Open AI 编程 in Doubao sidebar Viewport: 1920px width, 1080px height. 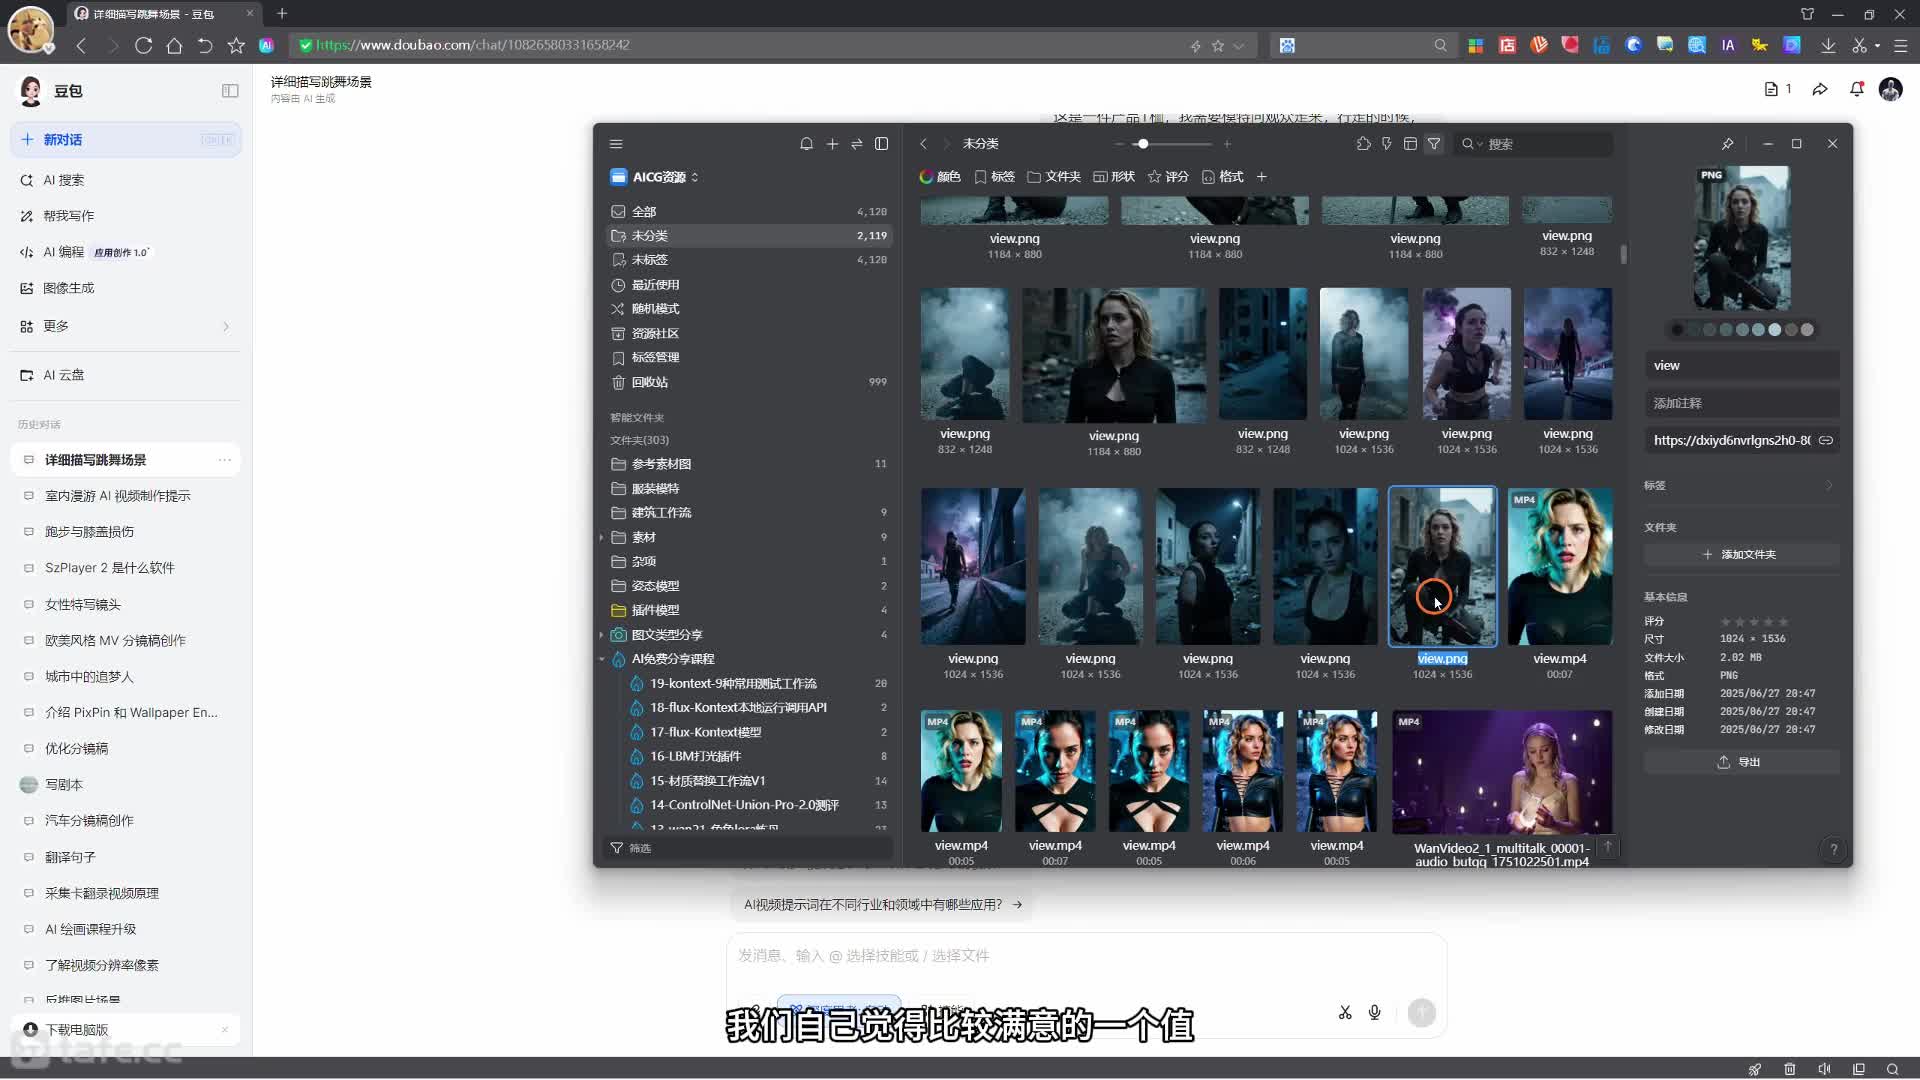pyautogui.click(x=126, y=252)
